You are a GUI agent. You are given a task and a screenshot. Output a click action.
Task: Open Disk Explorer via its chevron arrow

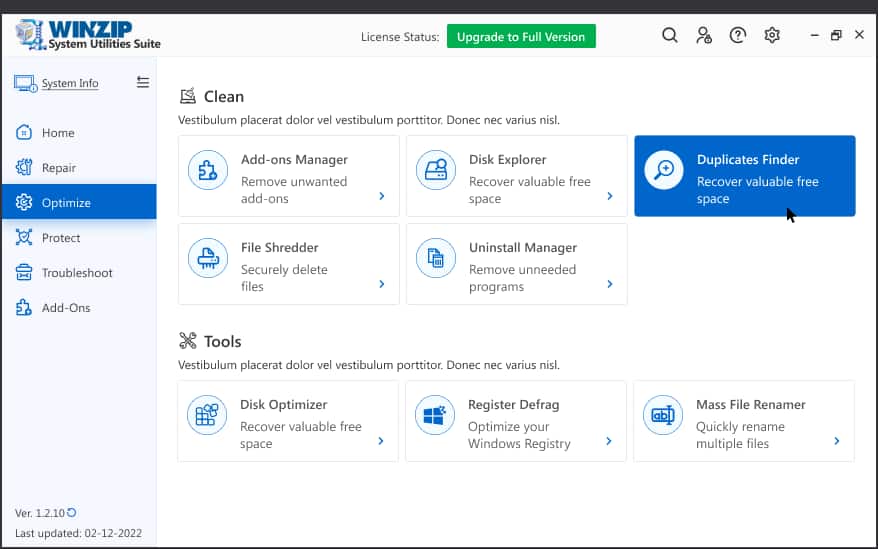point(610,196)
